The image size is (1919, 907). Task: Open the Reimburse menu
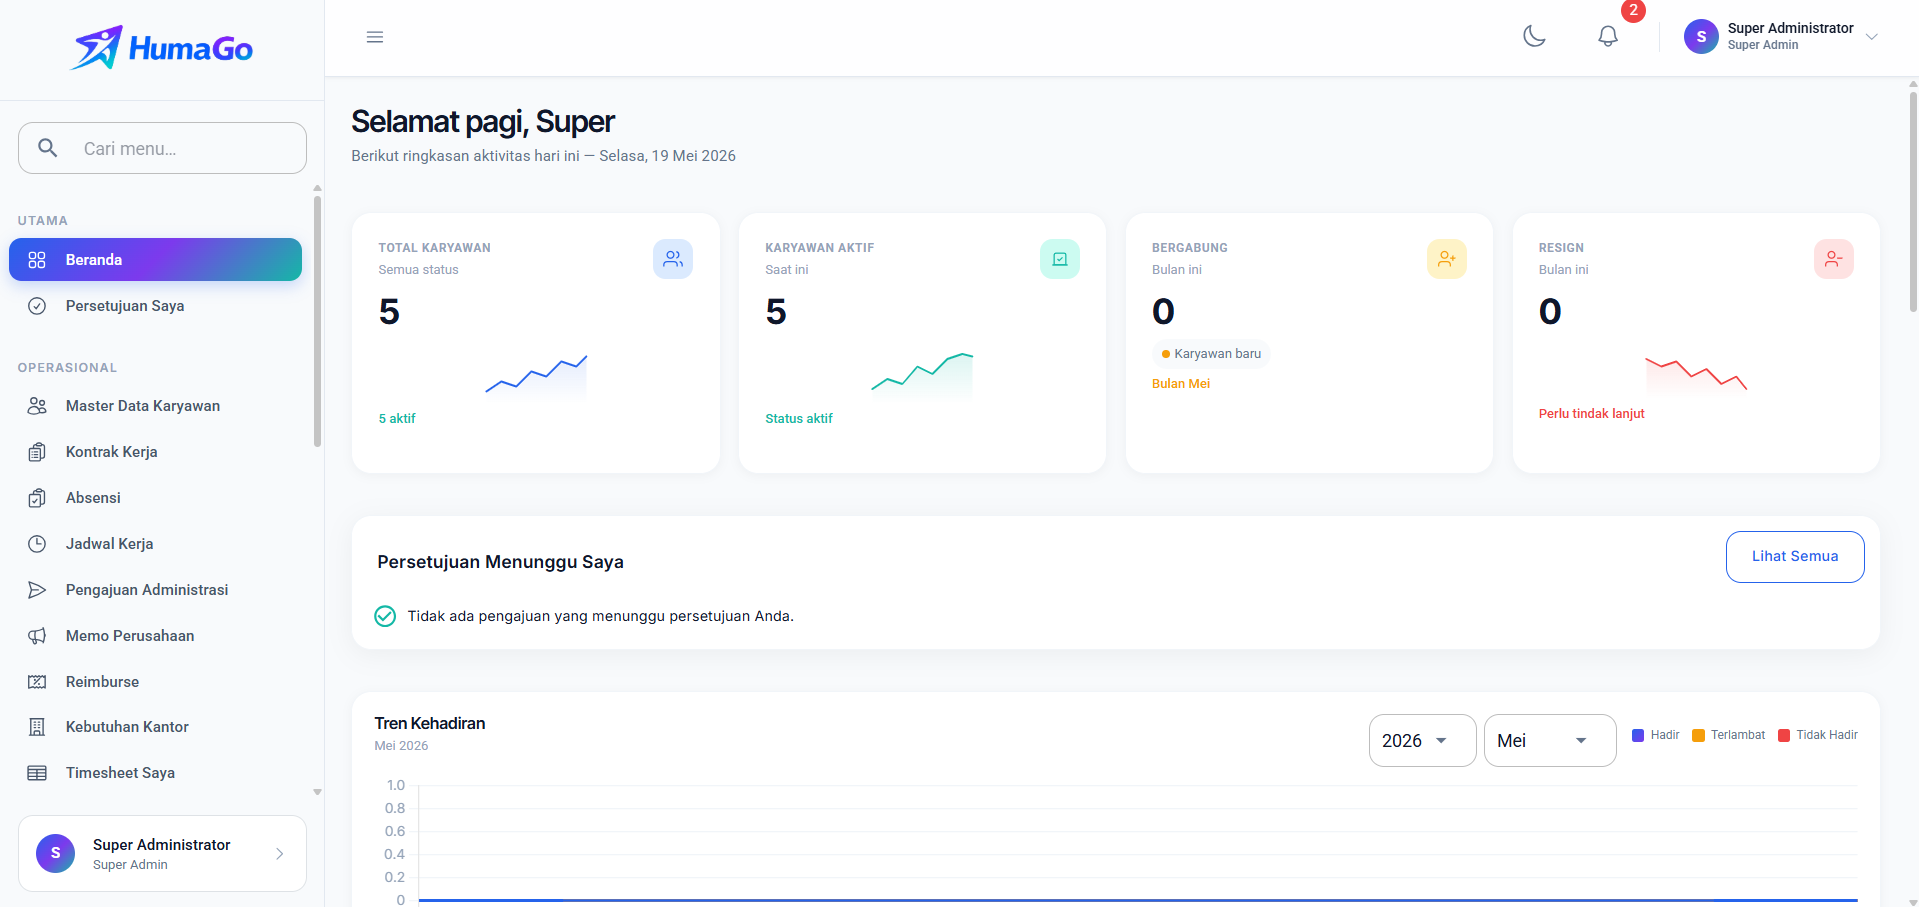click(155, 682)
